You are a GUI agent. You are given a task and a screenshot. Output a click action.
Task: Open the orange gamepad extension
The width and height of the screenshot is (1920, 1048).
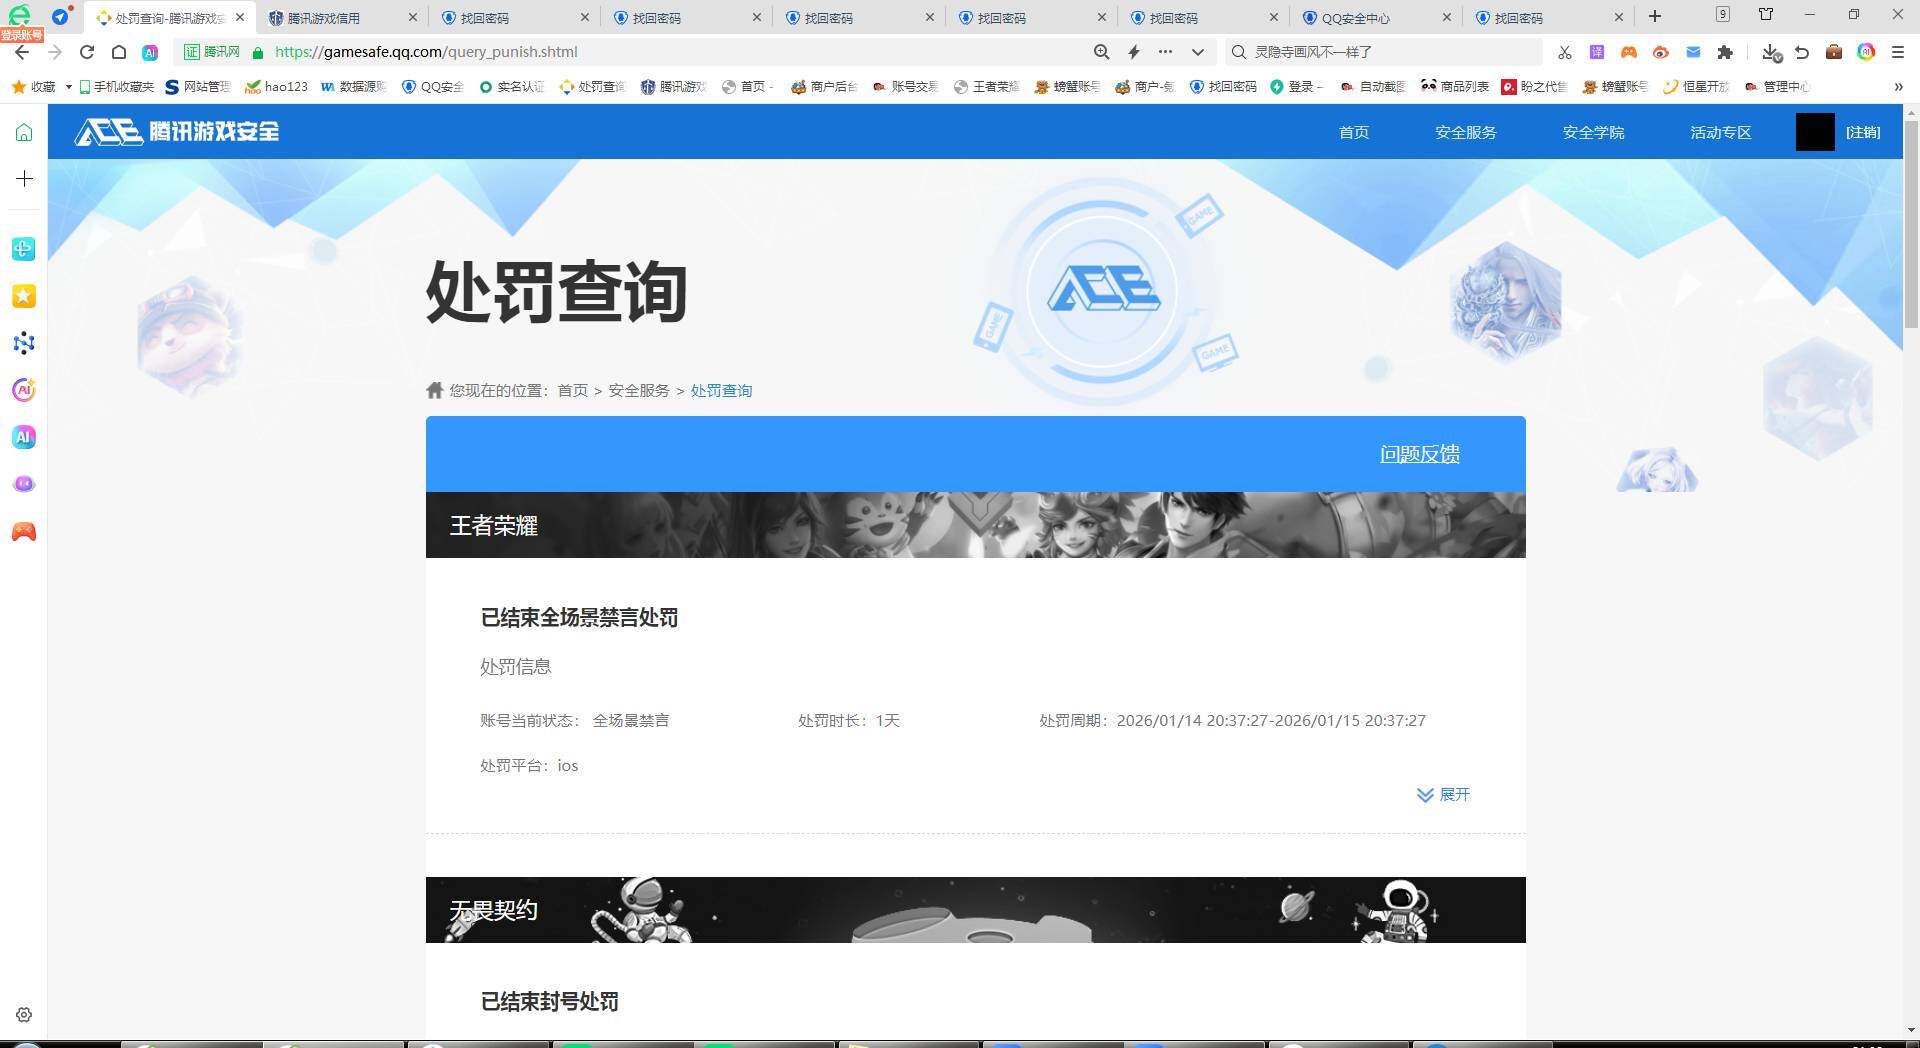tap(1629, 52)
